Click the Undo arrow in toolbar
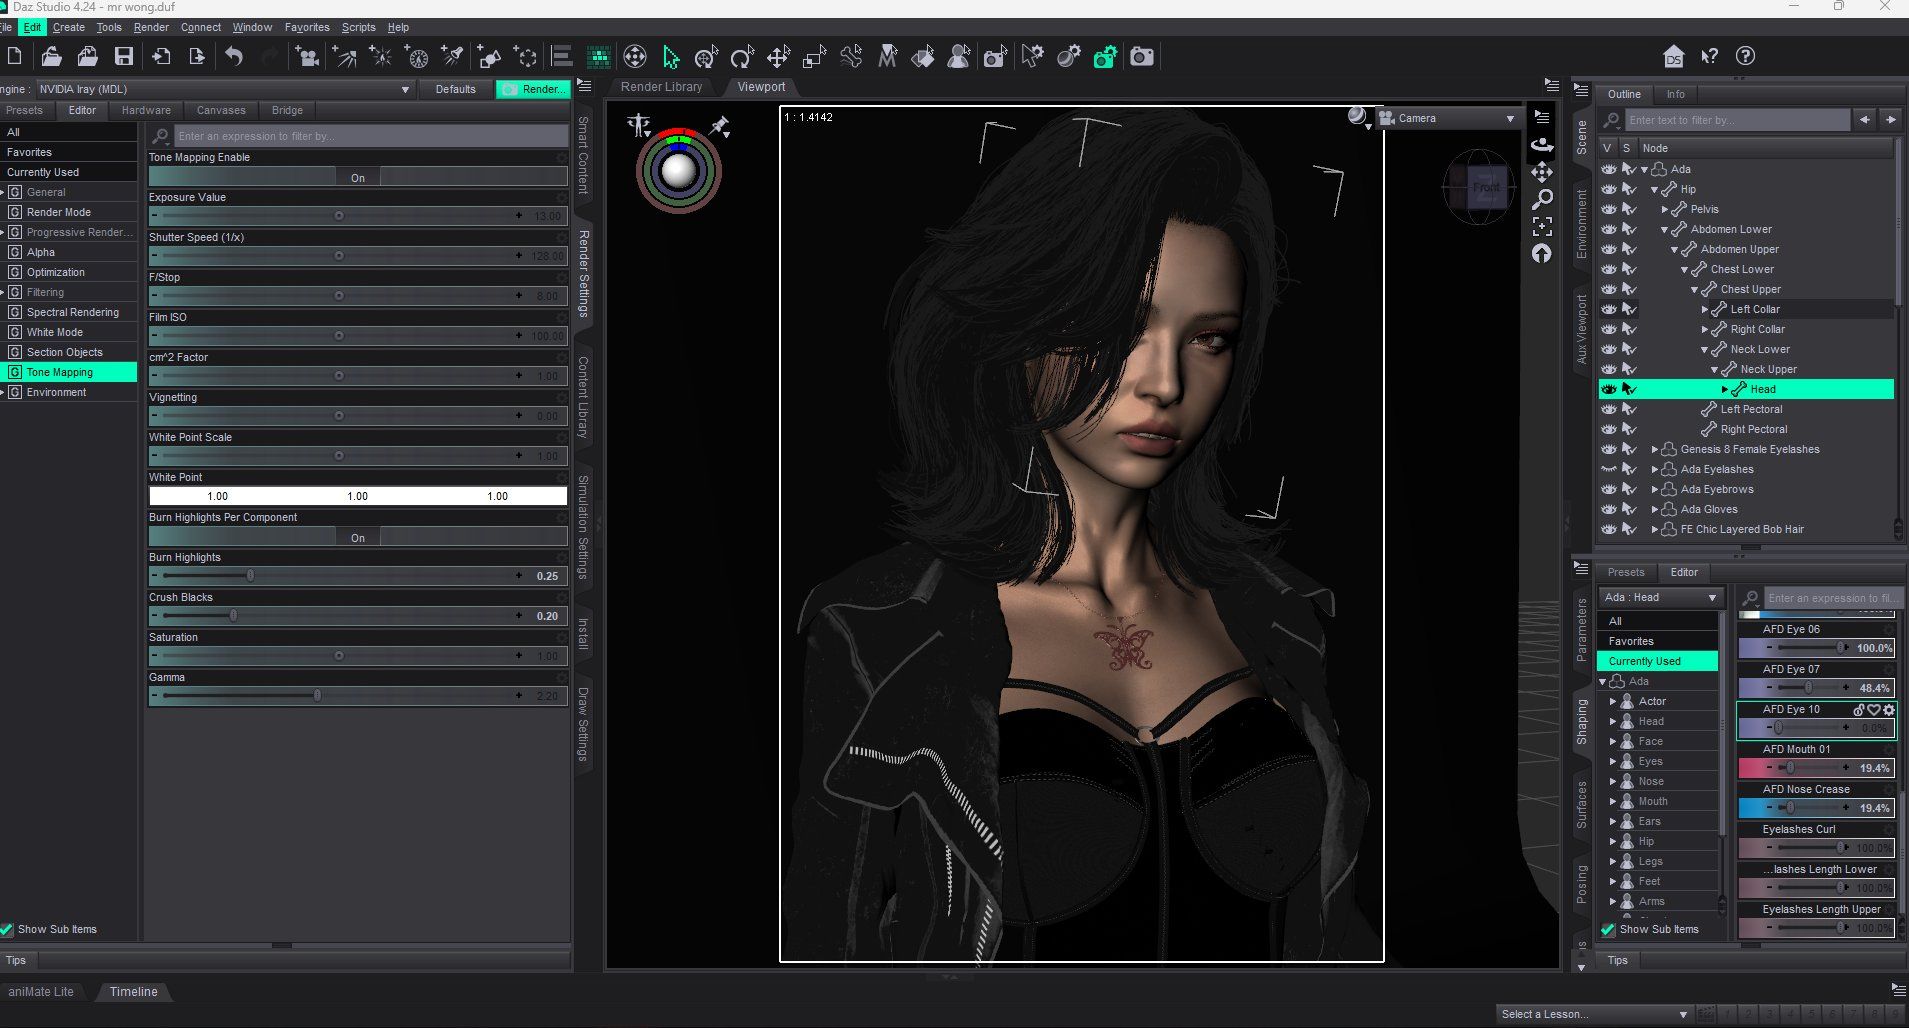 (234, 57)
